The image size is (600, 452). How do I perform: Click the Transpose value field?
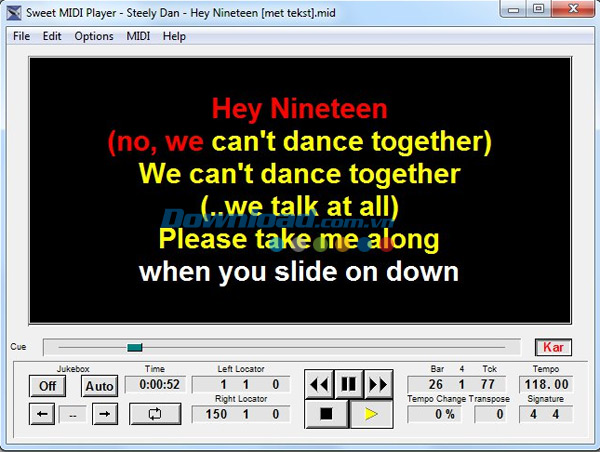pos(488,413)
